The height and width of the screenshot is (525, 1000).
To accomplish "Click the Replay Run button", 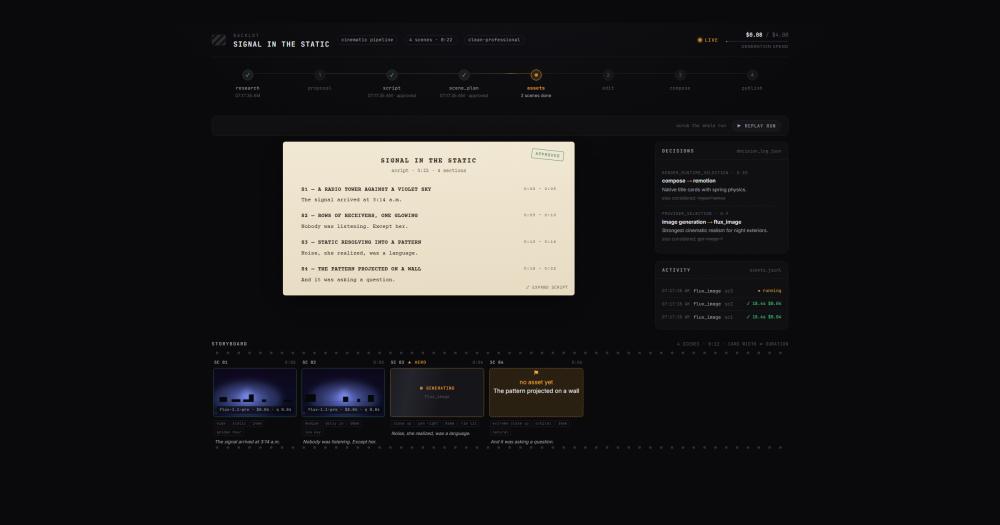I will click(x=756, y=126).
